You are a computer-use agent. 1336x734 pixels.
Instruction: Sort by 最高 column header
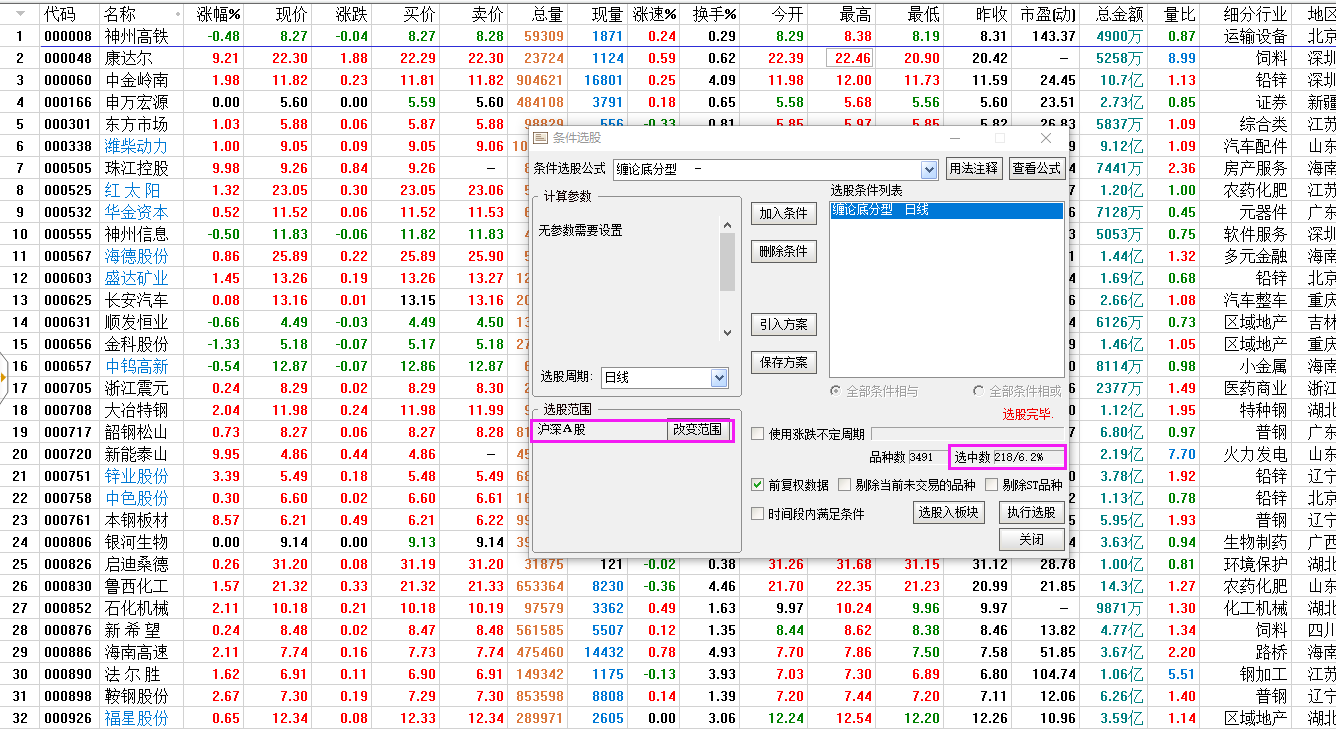[855, 14]
